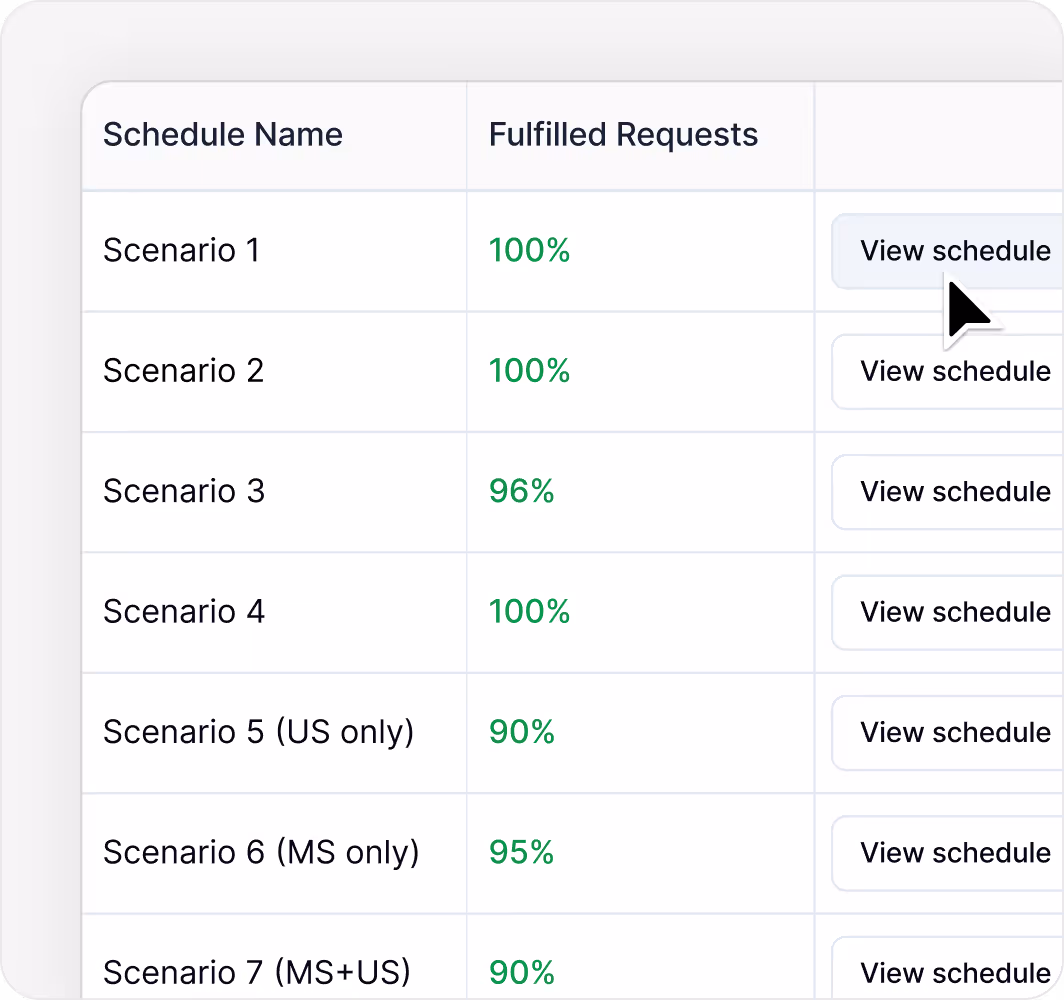Click the 96% fulfilled value for Scenario 3

(x=520, y=491)
